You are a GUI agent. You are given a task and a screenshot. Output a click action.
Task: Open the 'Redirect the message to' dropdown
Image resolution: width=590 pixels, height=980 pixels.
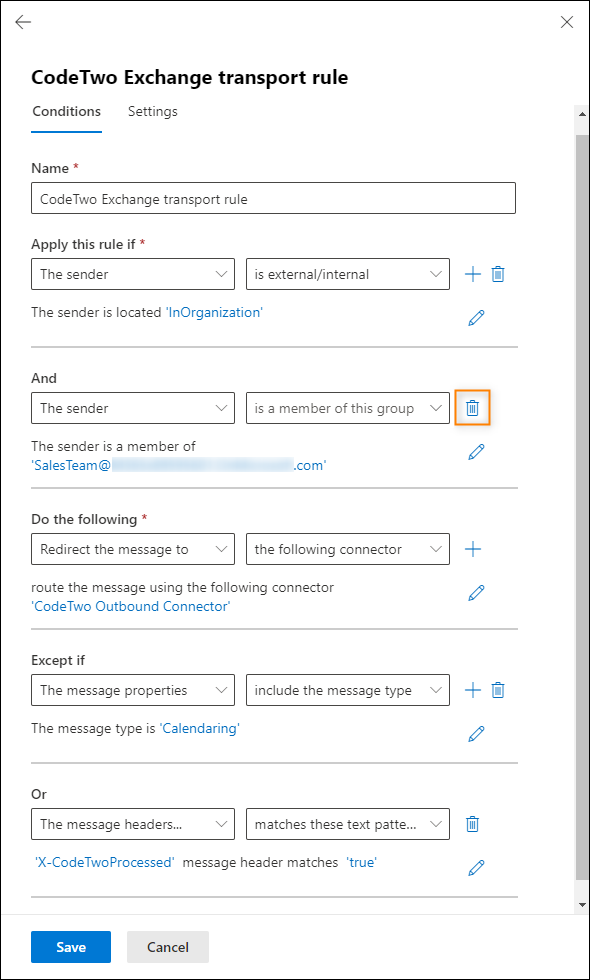[133, 549]
